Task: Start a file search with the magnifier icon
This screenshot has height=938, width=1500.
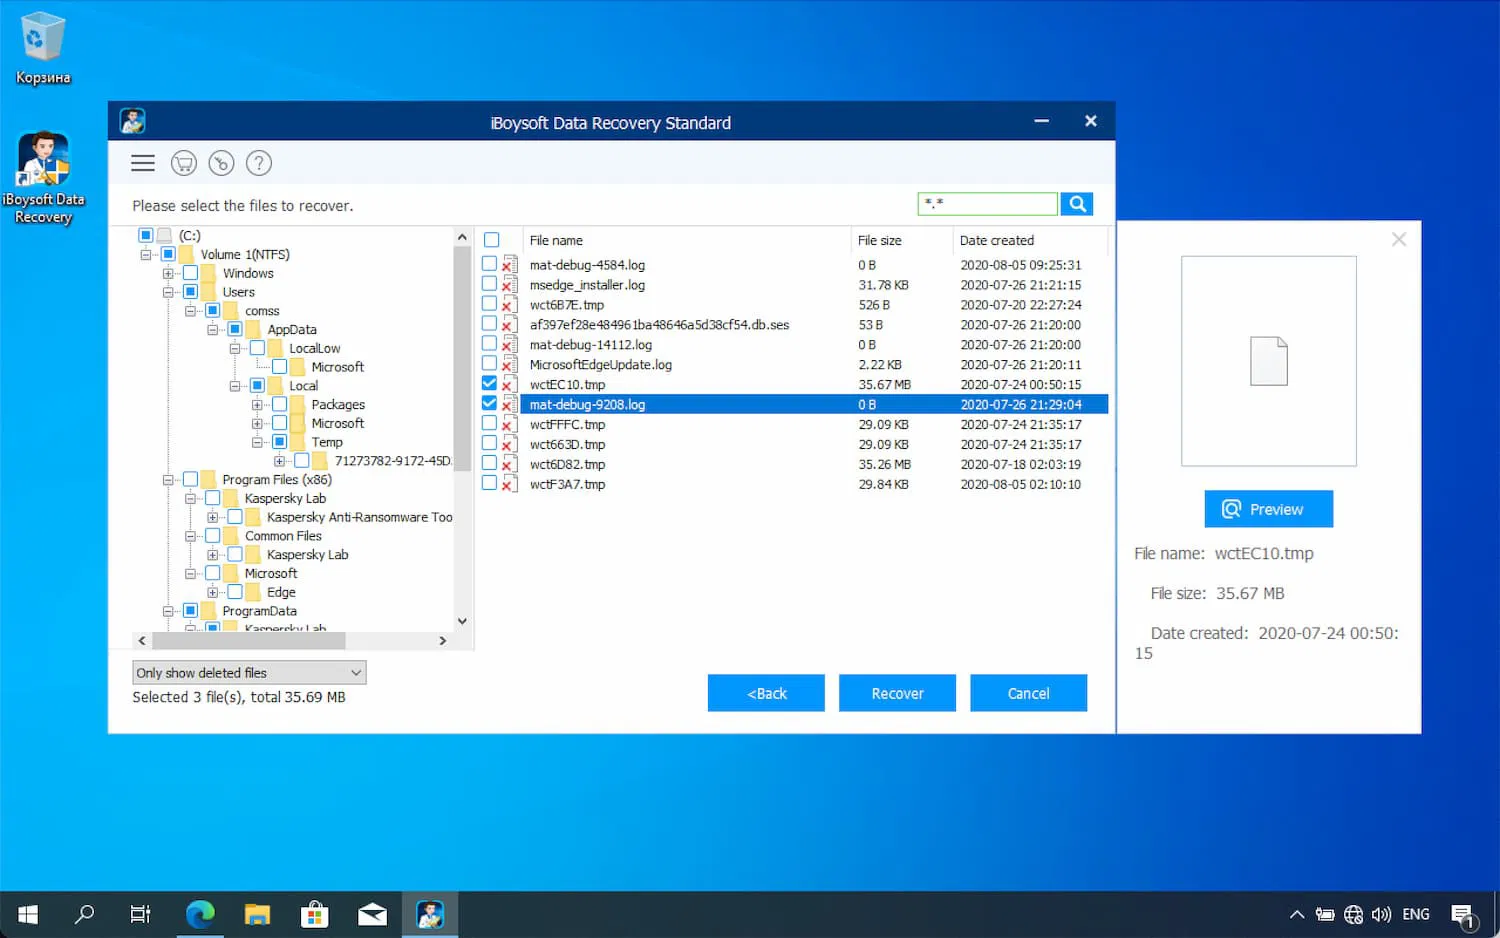Action: click(x=1076, y=203)
